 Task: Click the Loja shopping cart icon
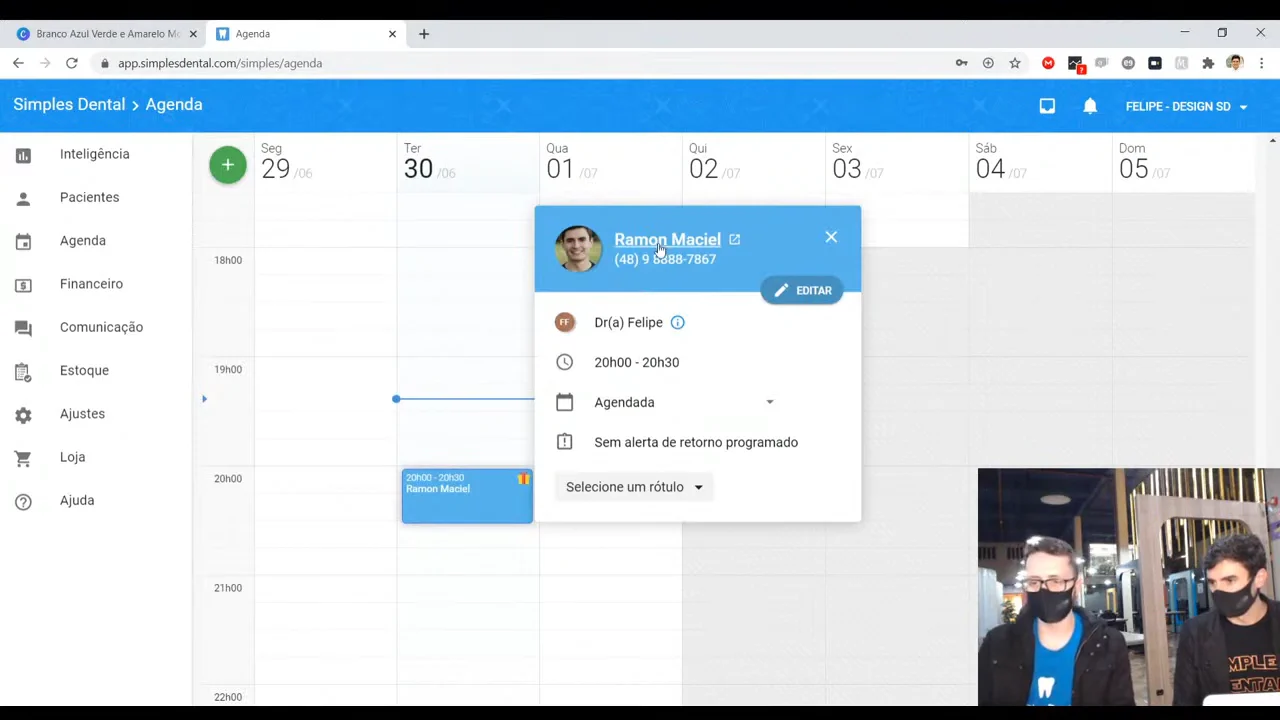(x=23, y=458)
